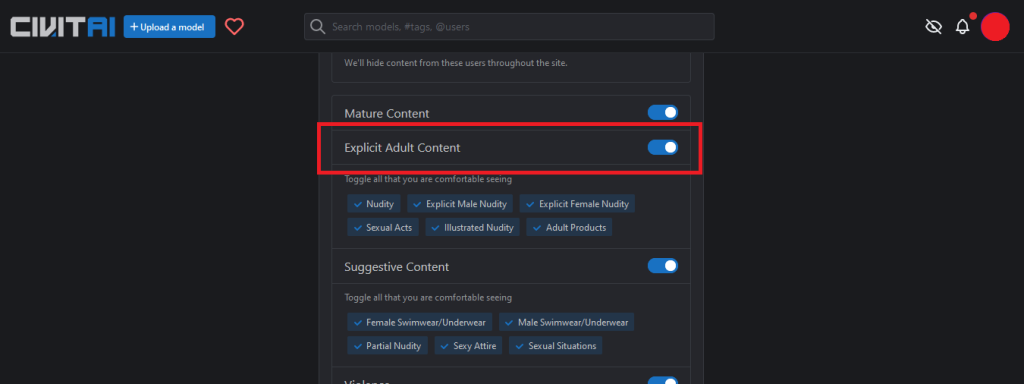Toggle the Violence switch
The height and width of the screenshot is (384, 1024).
coord(663,381)
